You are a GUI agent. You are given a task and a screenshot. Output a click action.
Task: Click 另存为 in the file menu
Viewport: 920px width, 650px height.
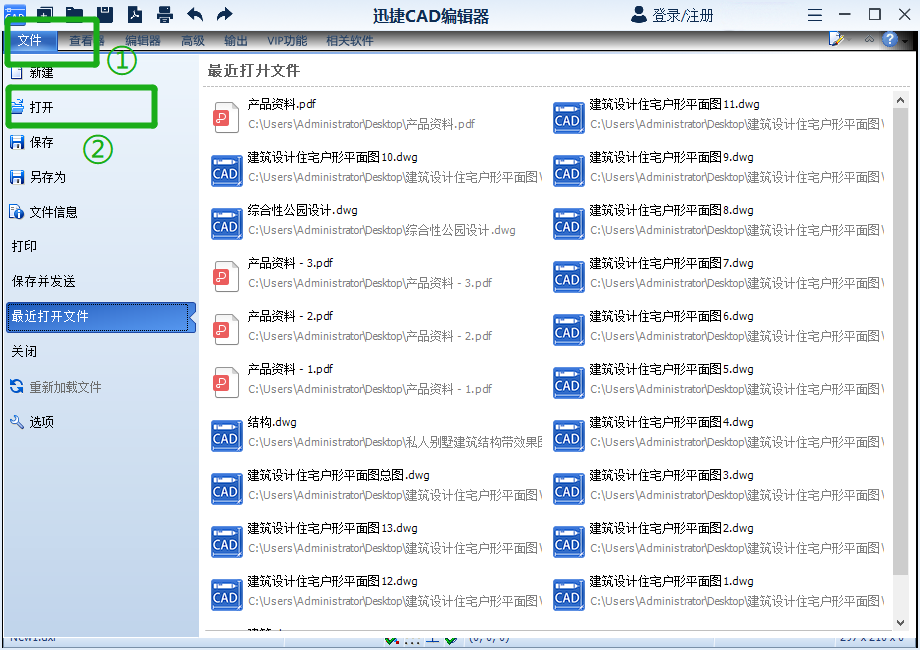pyautogui.click(x=47, y=177)
